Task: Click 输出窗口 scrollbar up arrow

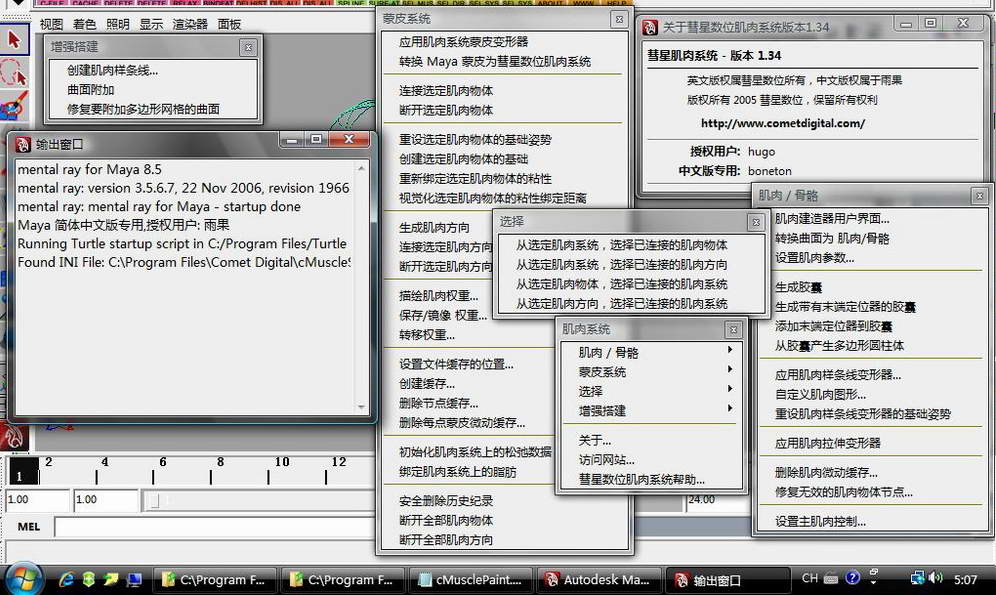Action: point(361,168)
